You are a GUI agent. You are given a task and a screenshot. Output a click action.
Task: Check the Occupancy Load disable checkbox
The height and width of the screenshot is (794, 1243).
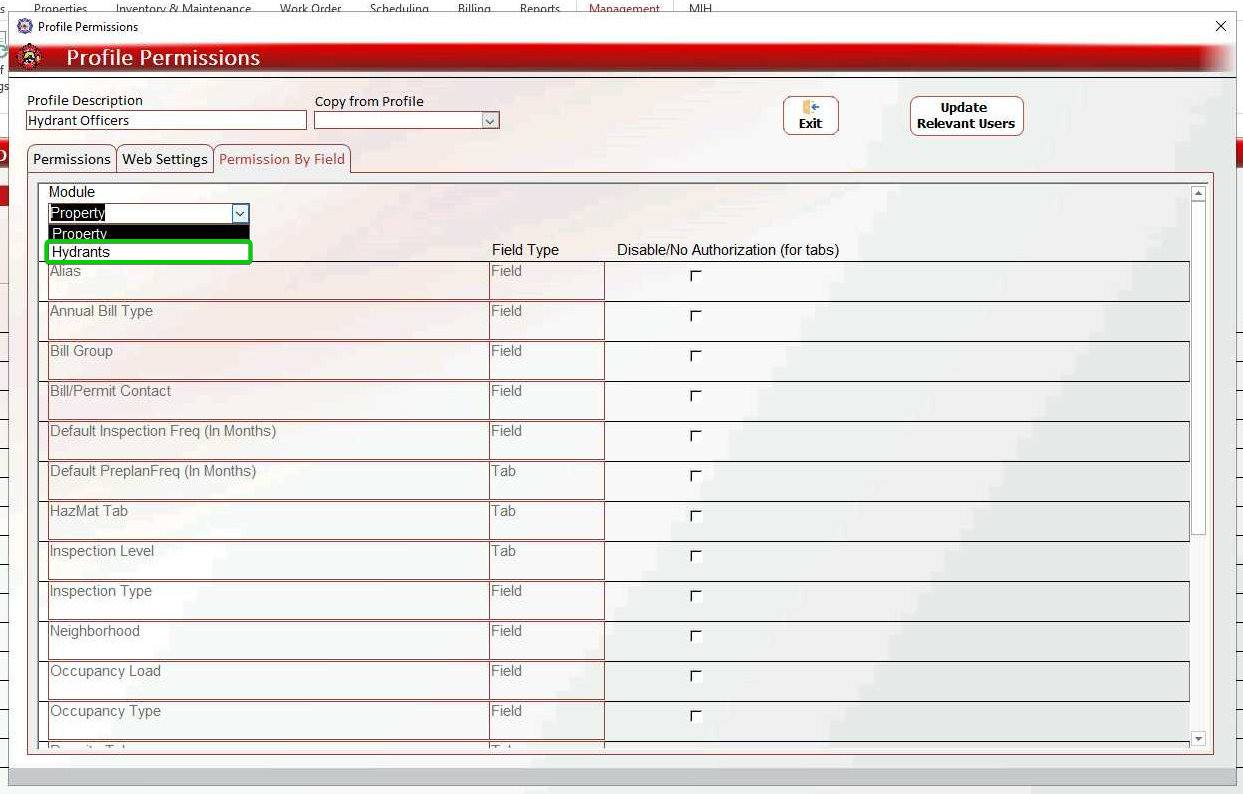click(696, 676)
